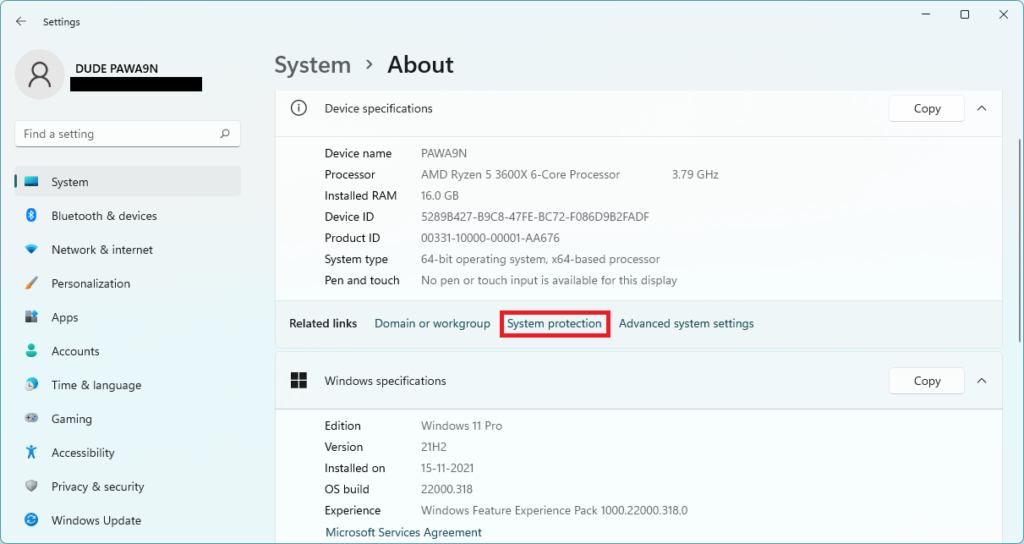The width and height of the screenshot is (1024, 544).
Task: Click the search magnifier icon
Action: 225,134
